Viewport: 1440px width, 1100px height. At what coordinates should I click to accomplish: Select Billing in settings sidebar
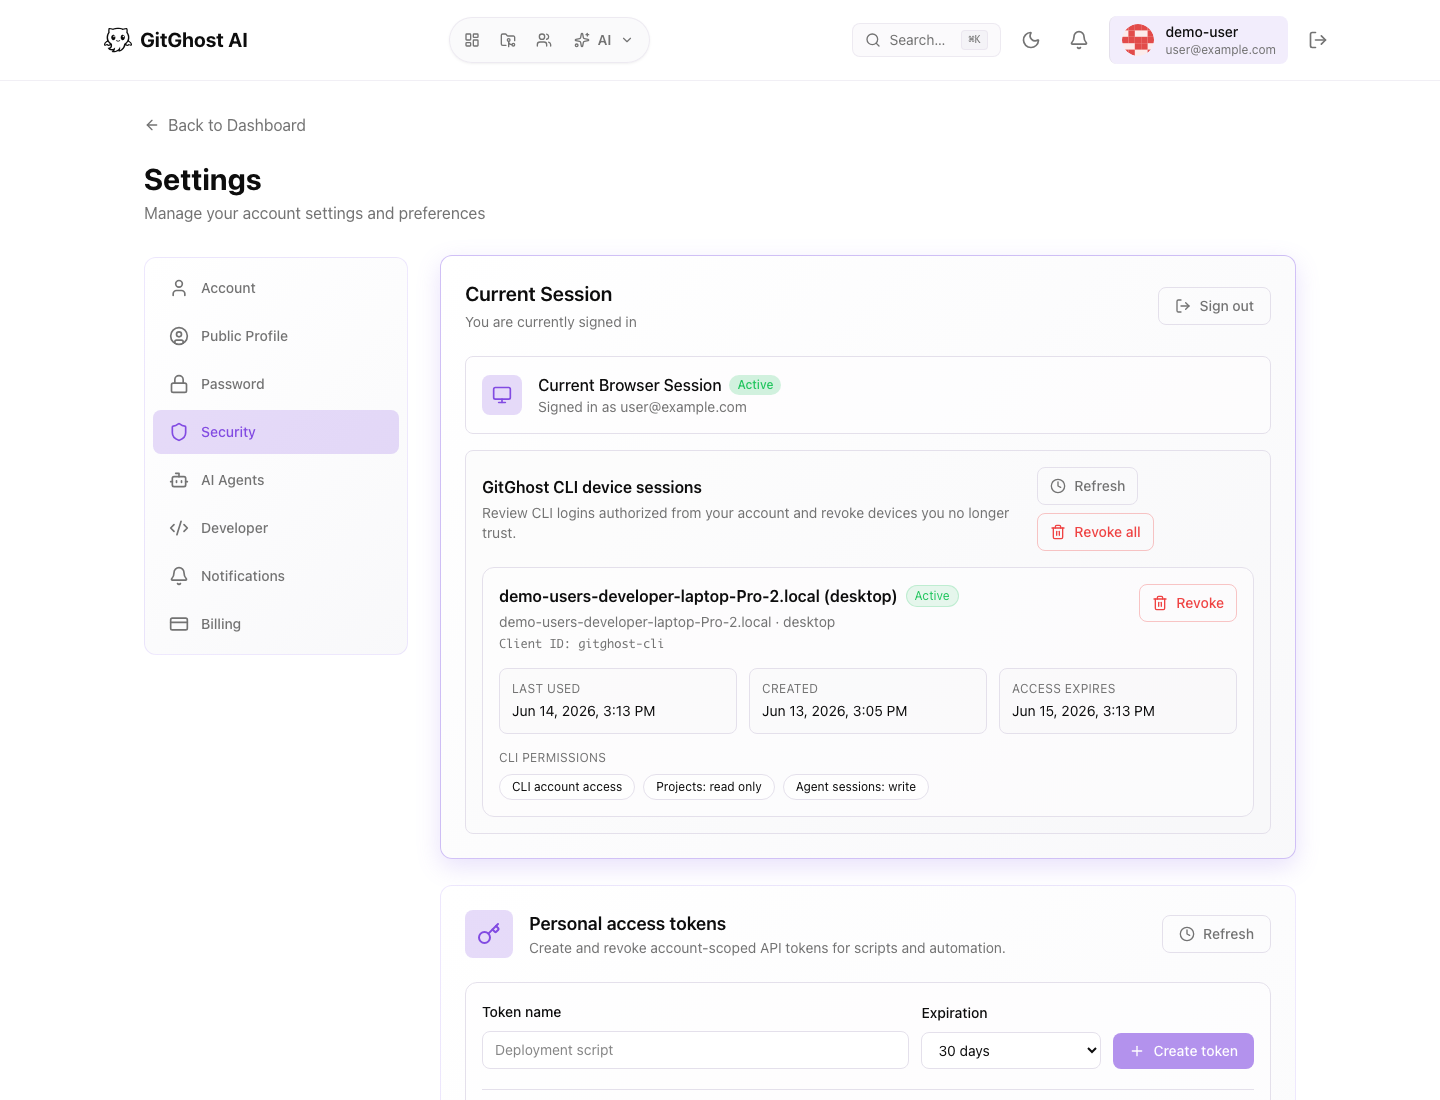tap(276, 624)
